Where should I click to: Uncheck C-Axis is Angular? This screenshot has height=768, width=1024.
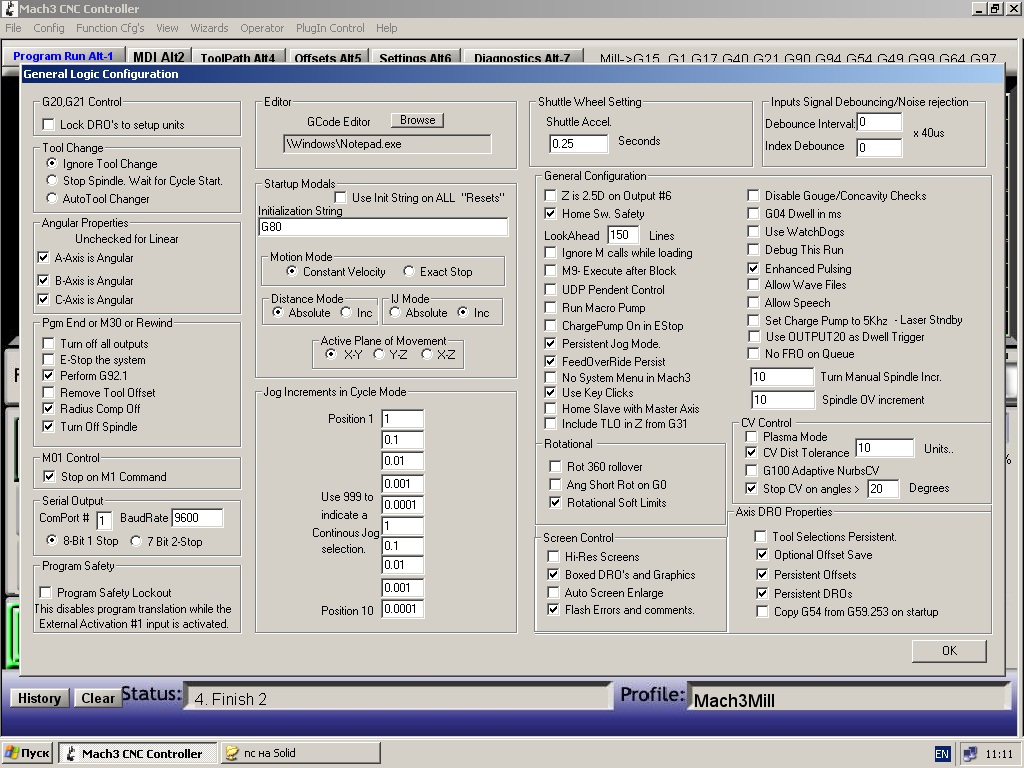(43, 299)
